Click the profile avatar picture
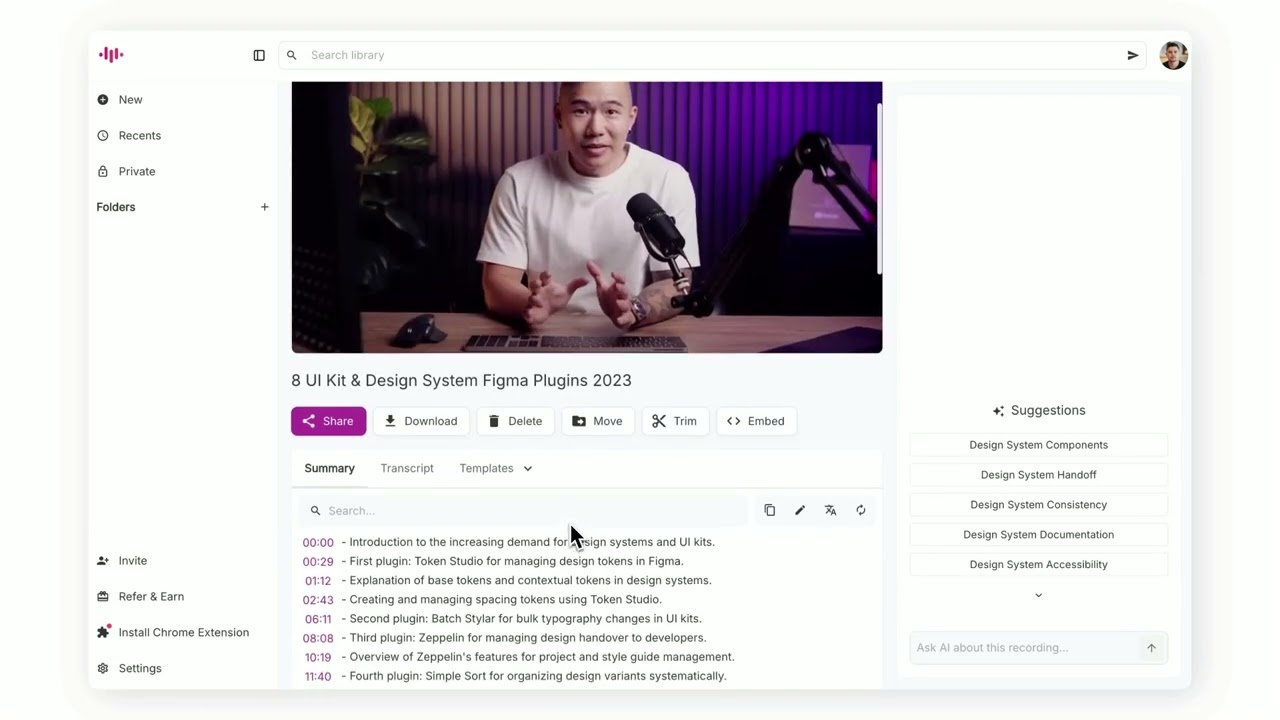Screen dimensions: 1280x720 coord(1173,55)
